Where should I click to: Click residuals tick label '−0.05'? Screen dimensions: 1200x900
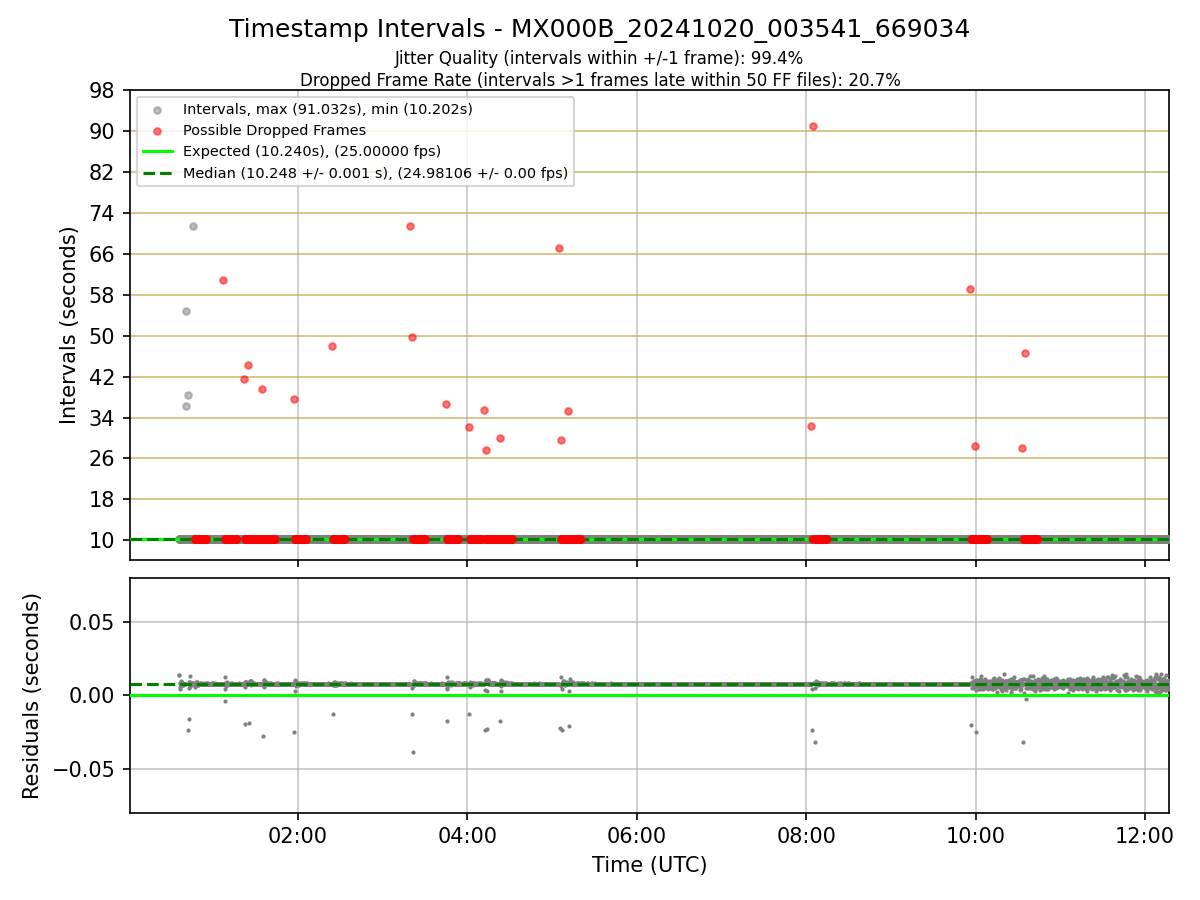point(85,769)
